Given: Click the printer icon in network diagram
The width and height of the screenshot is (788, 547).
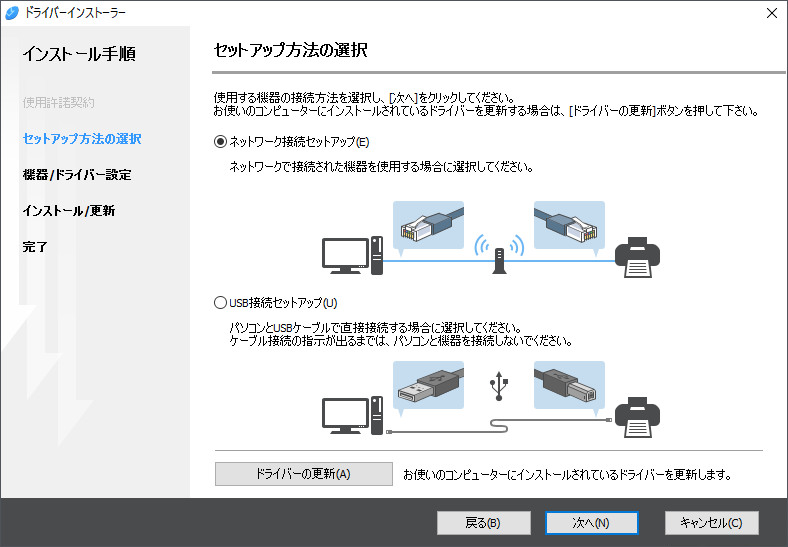Looking at the screenshot, I should tap(638, 258).
